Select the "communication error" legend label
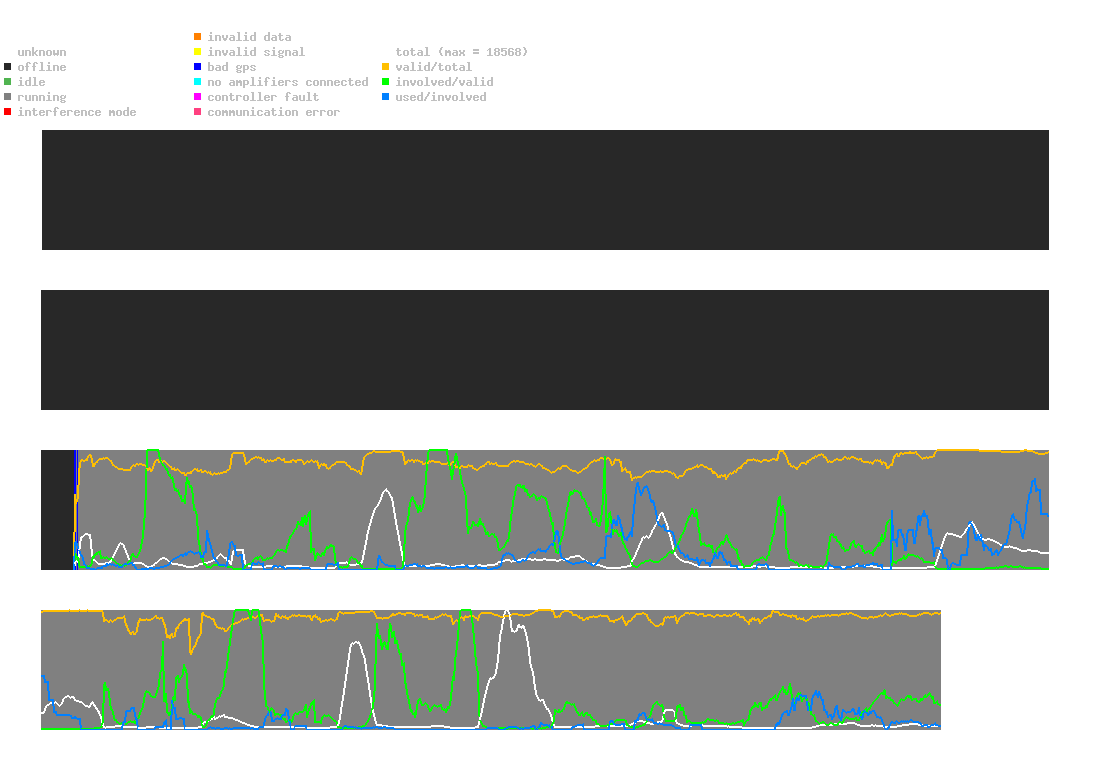 274,112
